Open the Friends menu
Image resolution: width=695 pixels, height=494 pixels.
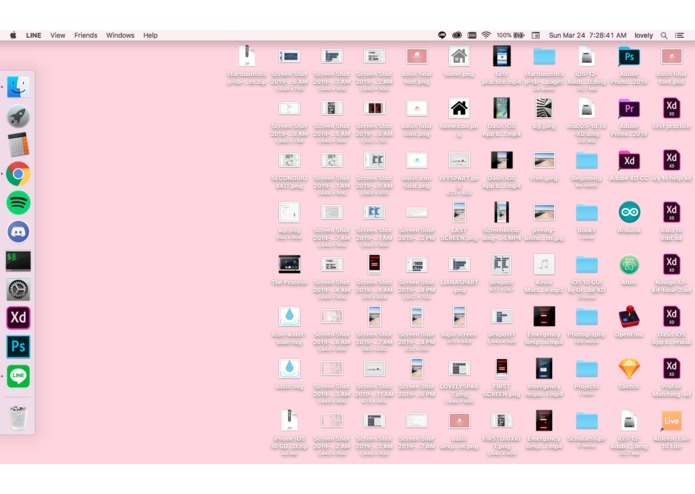point(86,35)
